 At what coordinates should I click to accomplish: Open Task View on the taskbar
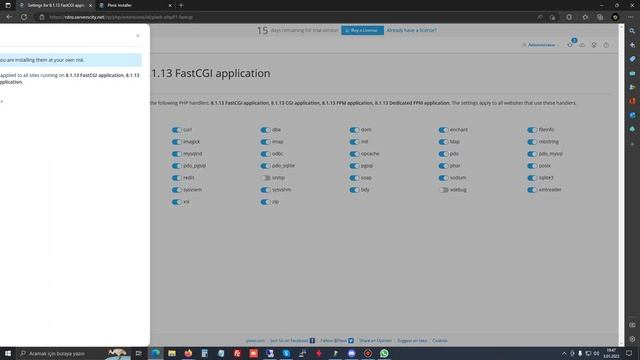point(138,353)
